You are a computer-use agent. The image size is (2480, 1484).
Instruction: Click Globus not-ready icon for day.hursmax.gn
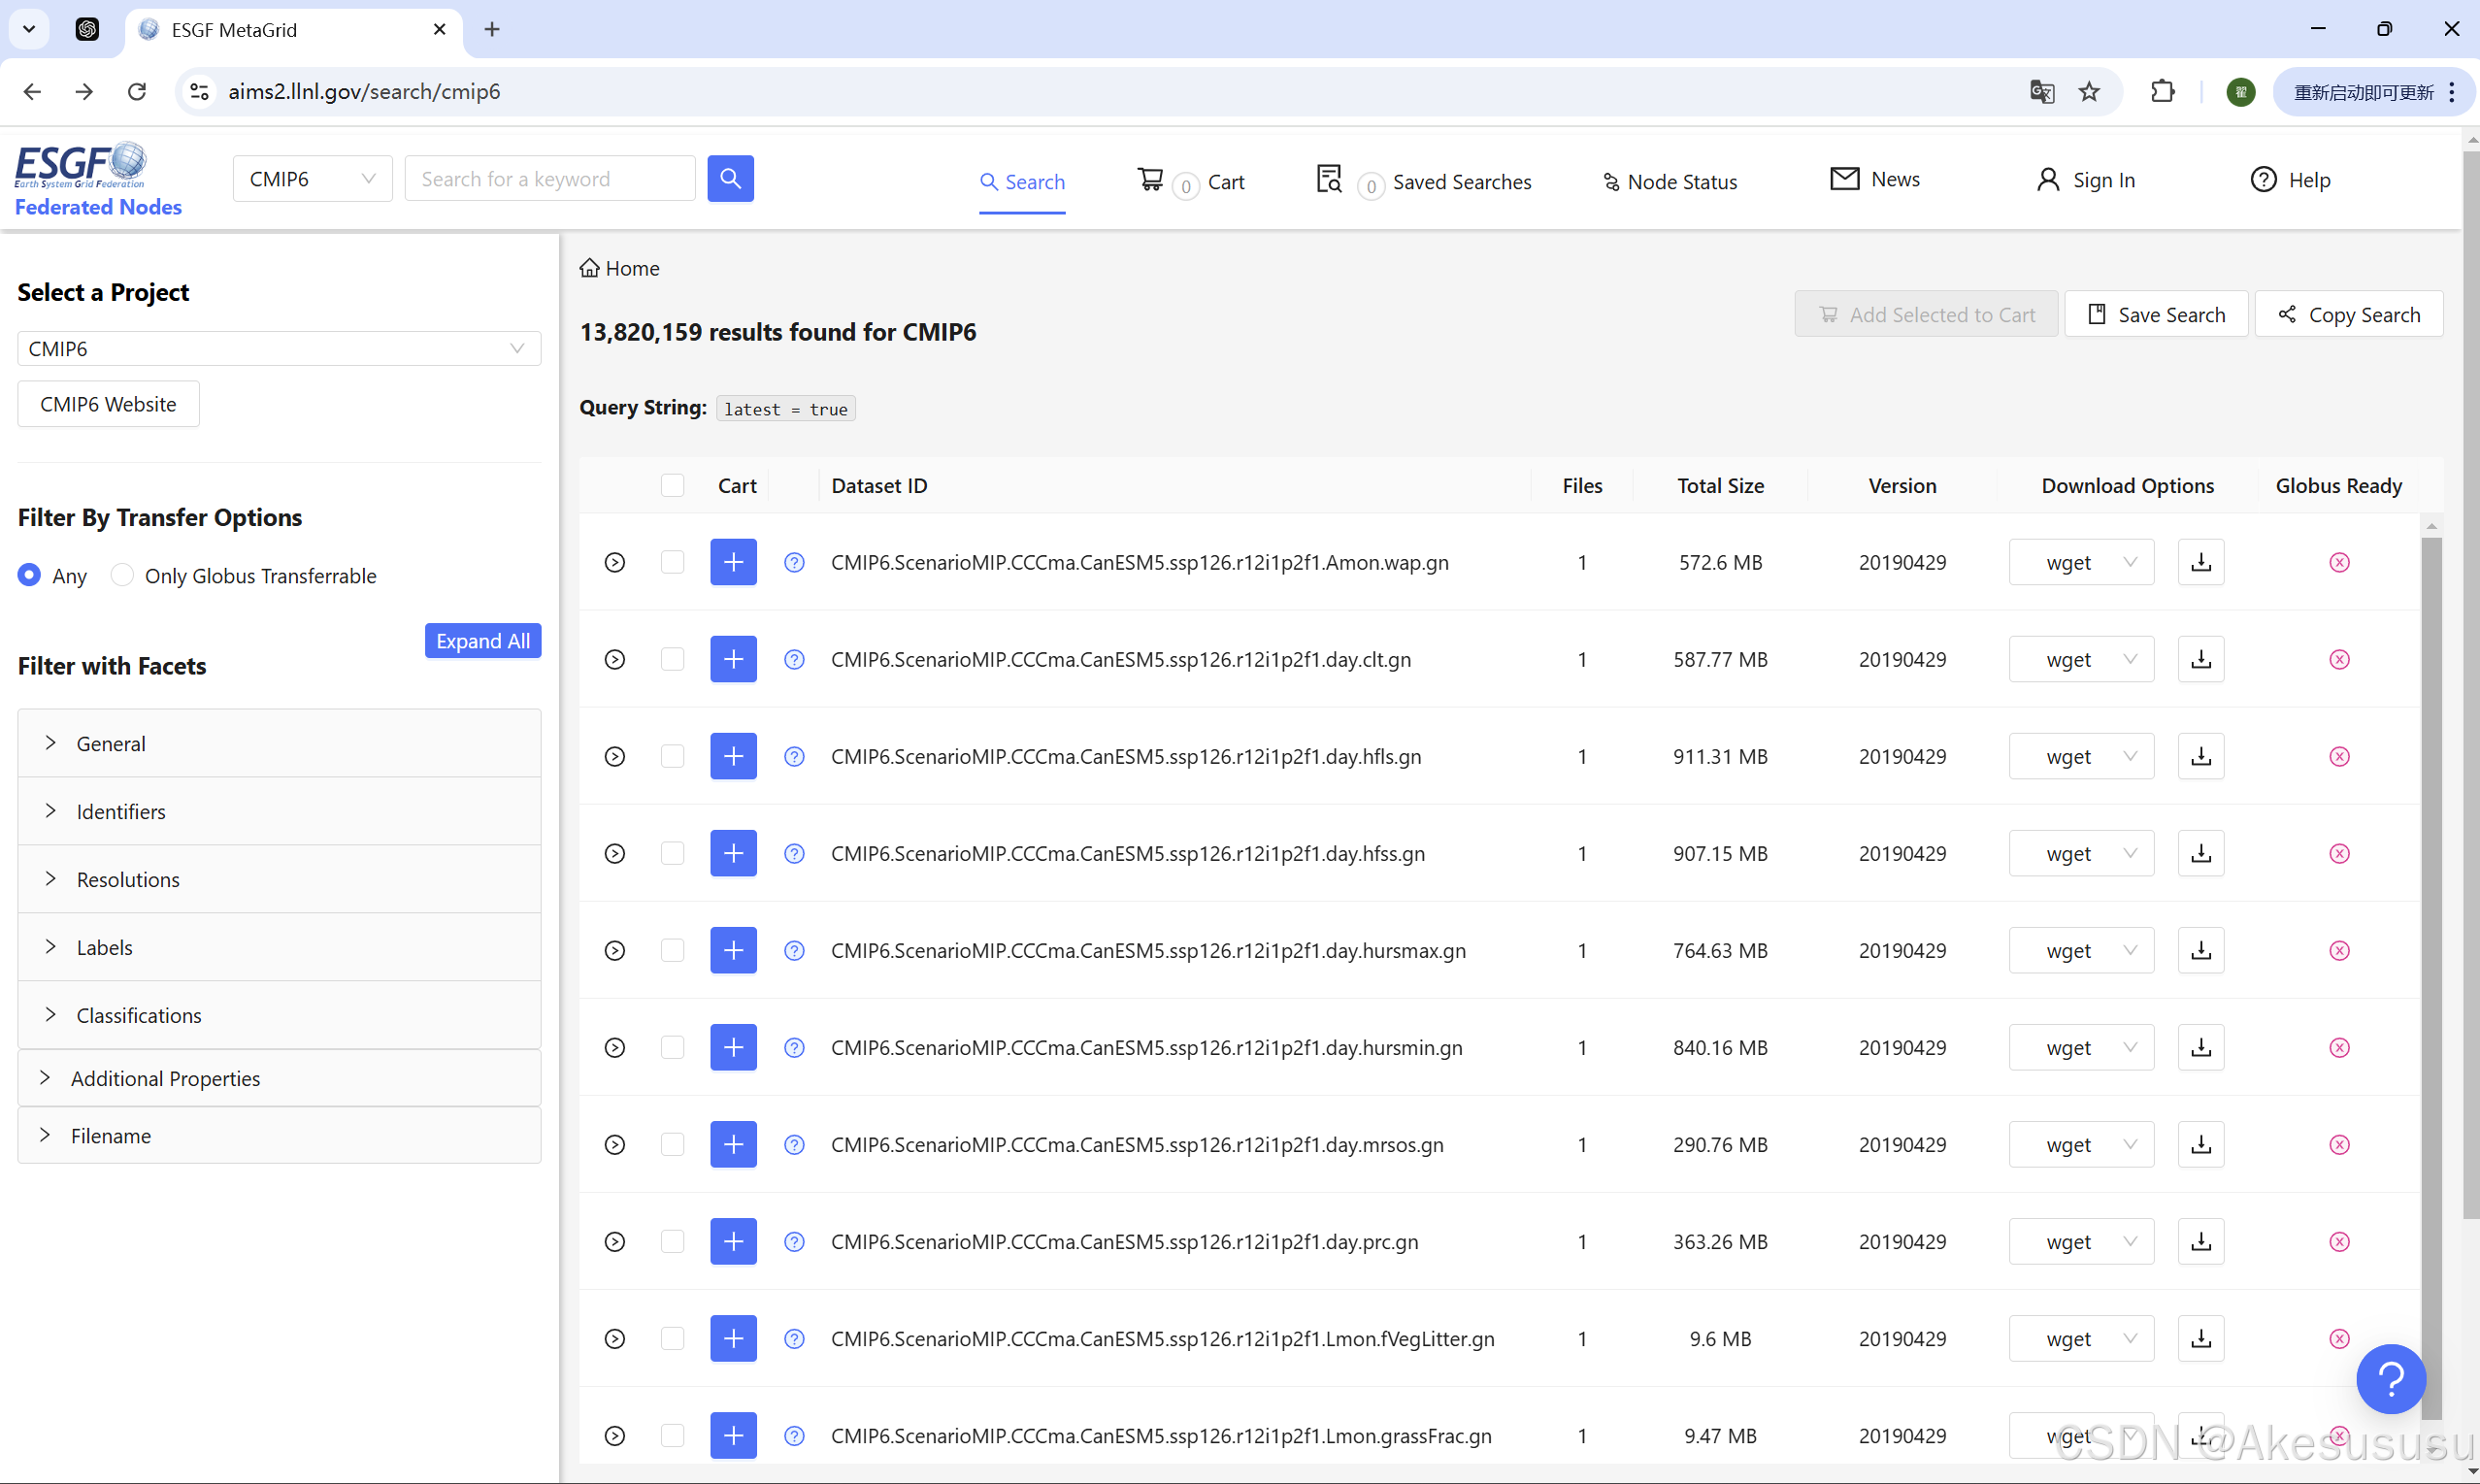click(2338, 950)
